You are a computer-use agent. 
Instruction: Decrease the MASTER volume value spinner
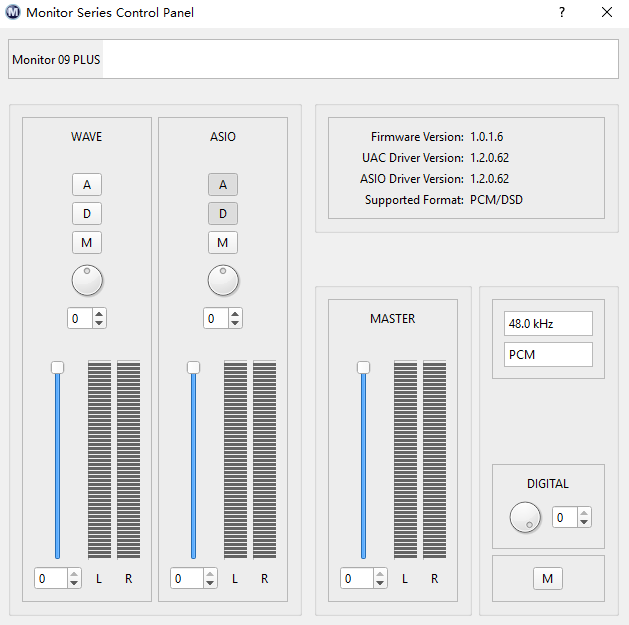click(x=380, y=583)
